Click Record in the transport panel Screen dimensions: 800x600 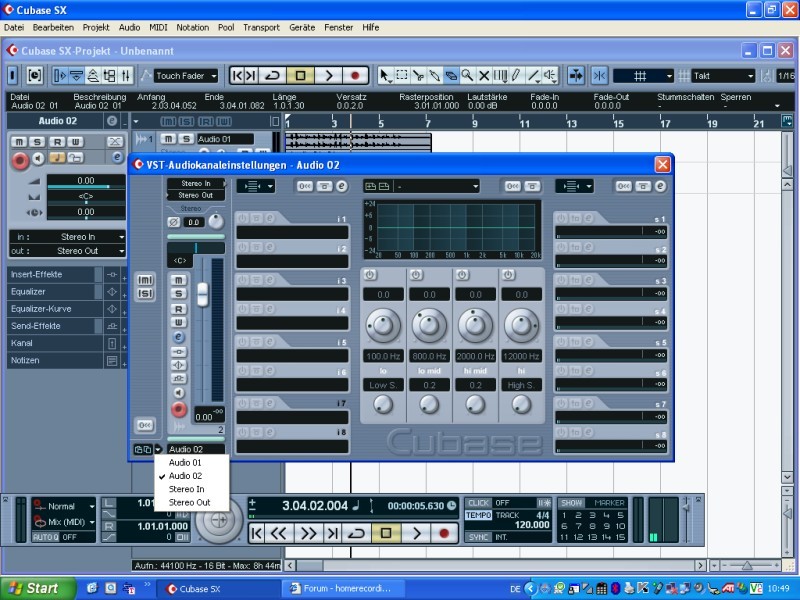click(x=443, y=533)
